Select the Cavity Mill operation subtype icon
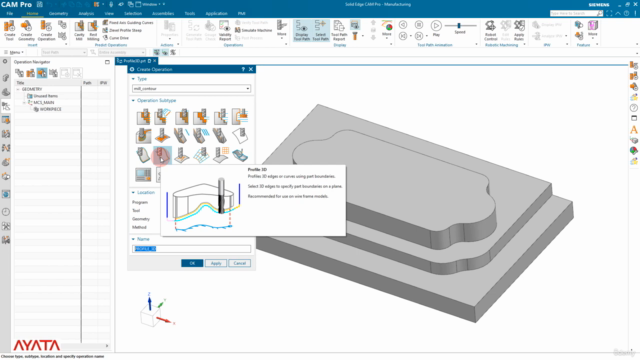This screenshot has height=360, width=640. (143, 117)
